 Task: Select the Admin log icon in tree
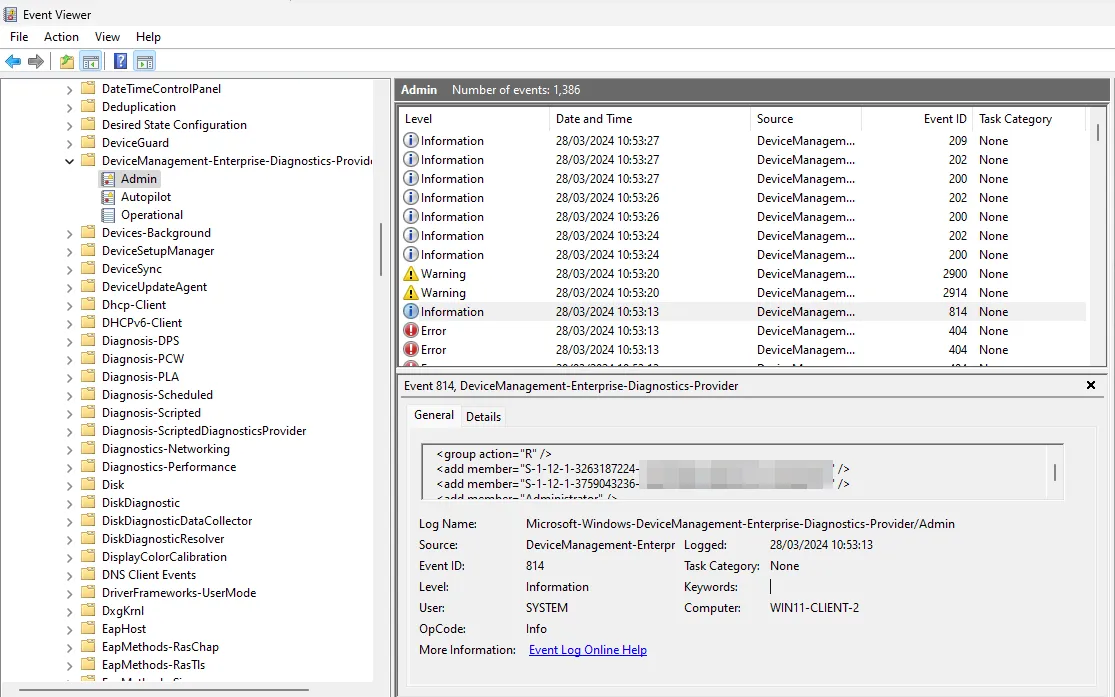point(108,179)
